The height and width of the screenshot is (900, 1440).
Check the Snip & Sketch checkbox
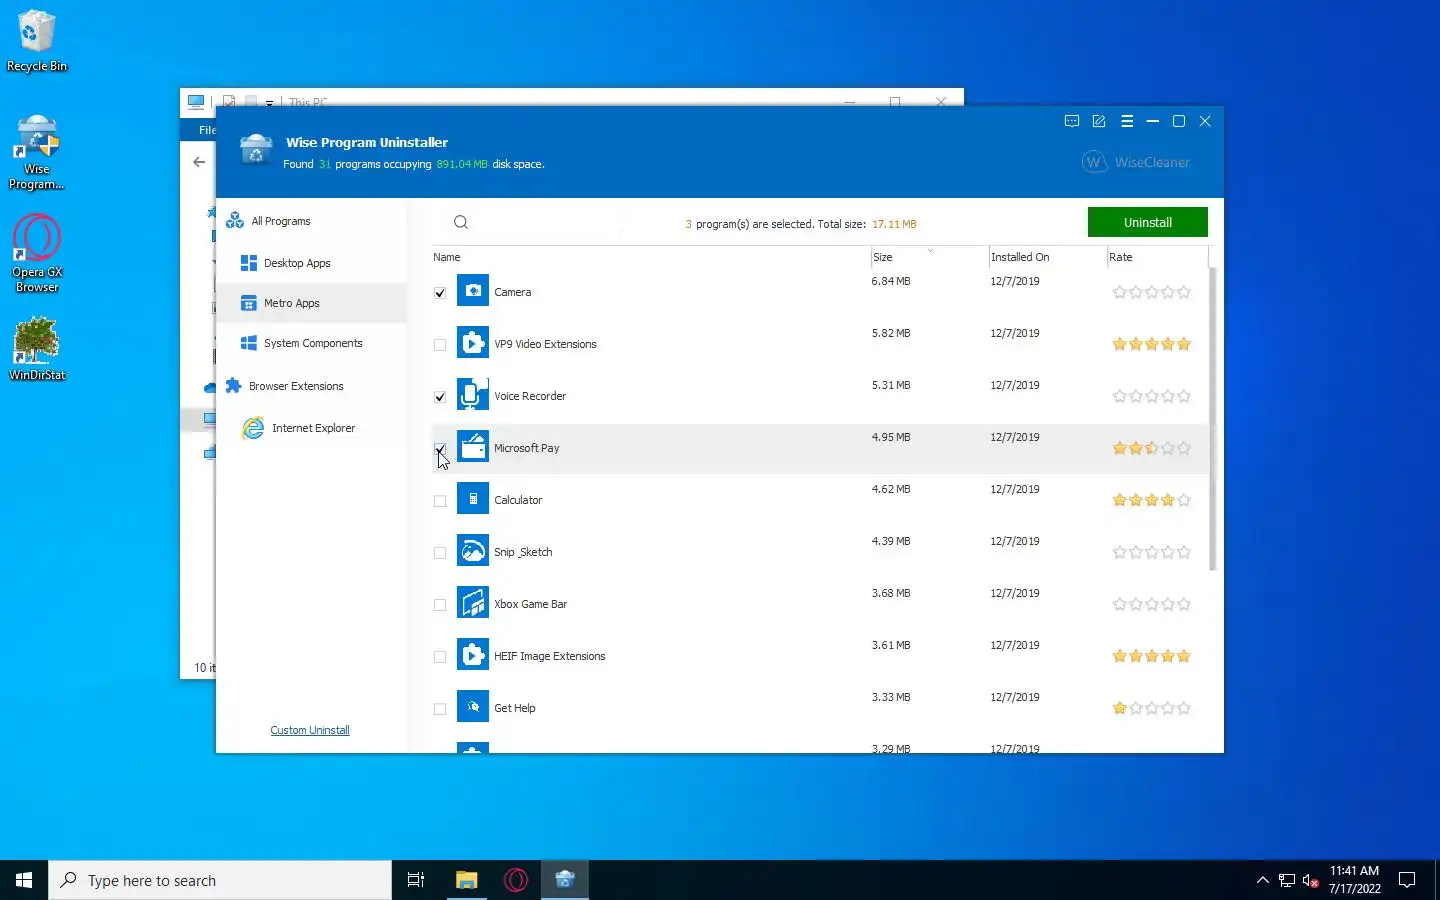tap(440, 553)
